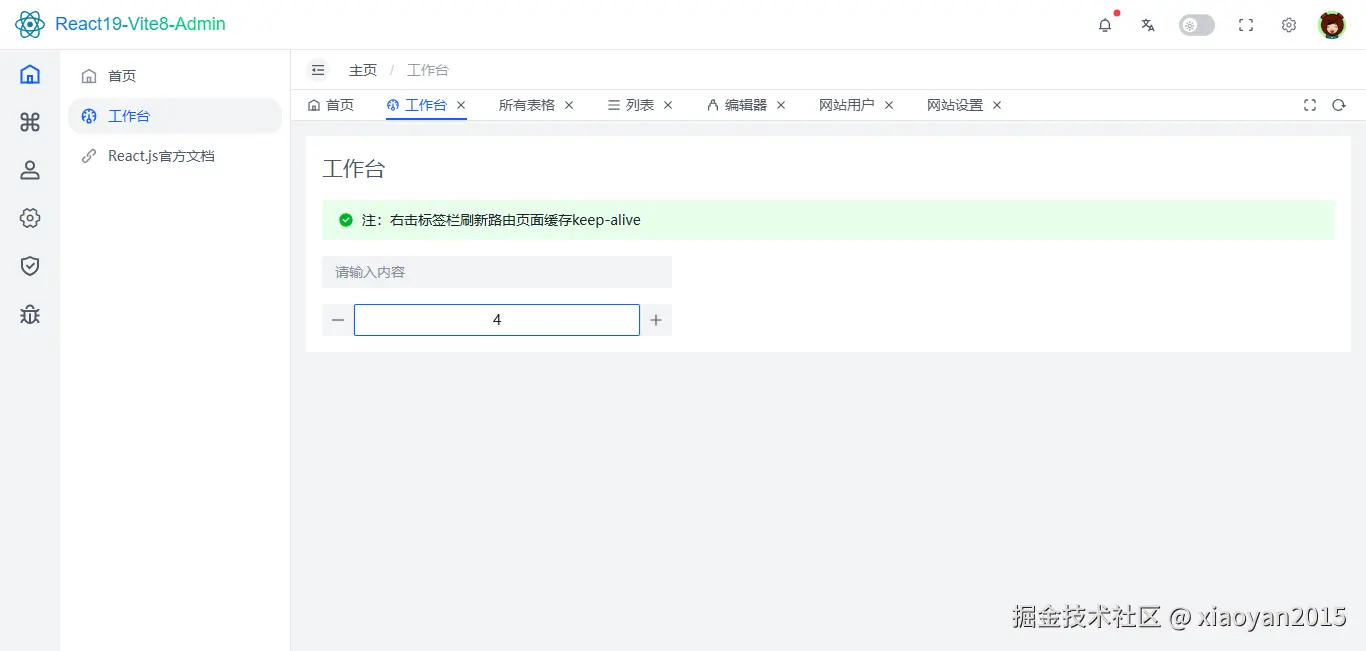Refresh the page with the reload icon
The width and height of the screenshot is (1366, 651).
click(1339, 105)
